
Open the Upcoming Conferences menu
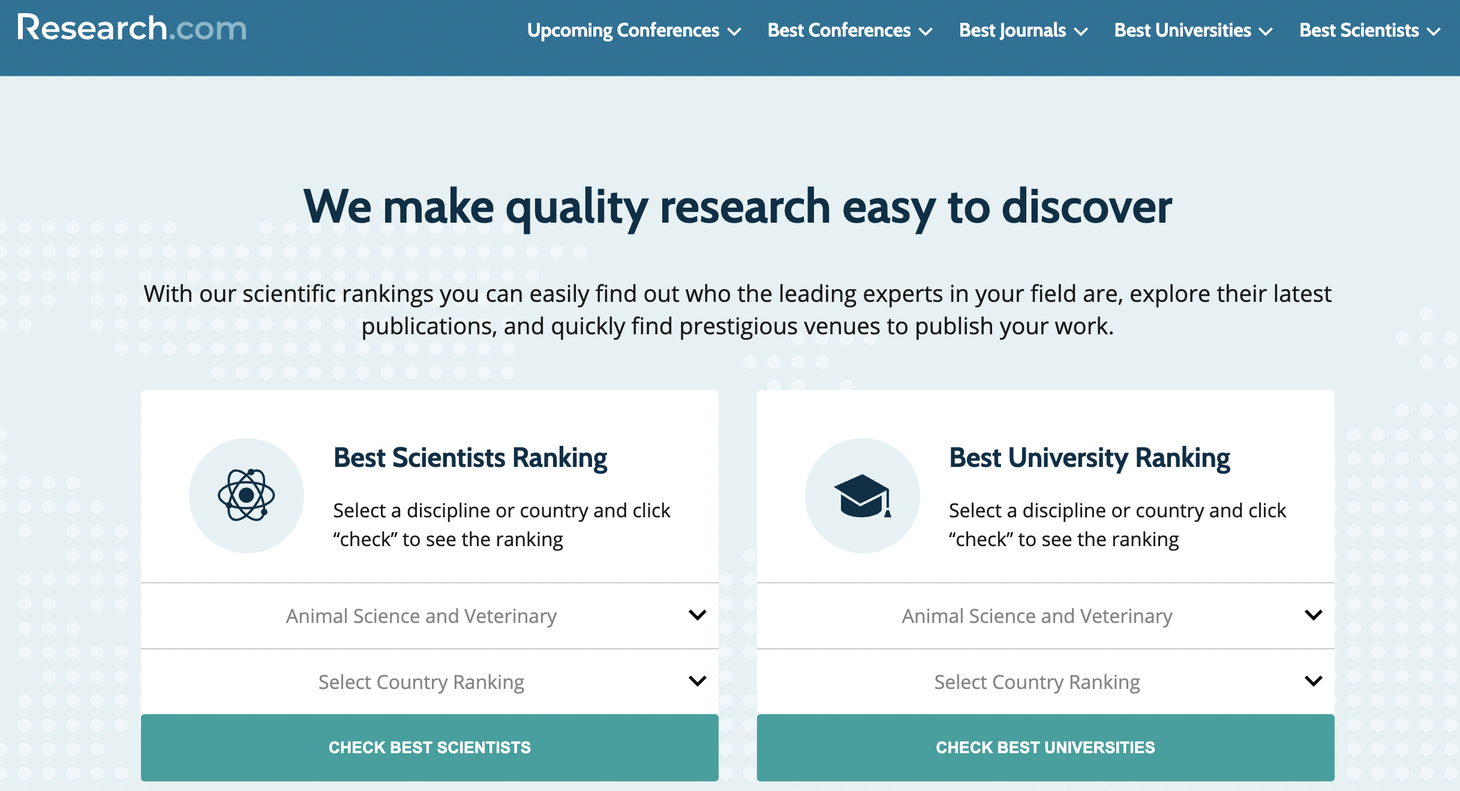[x=634, y=30]
